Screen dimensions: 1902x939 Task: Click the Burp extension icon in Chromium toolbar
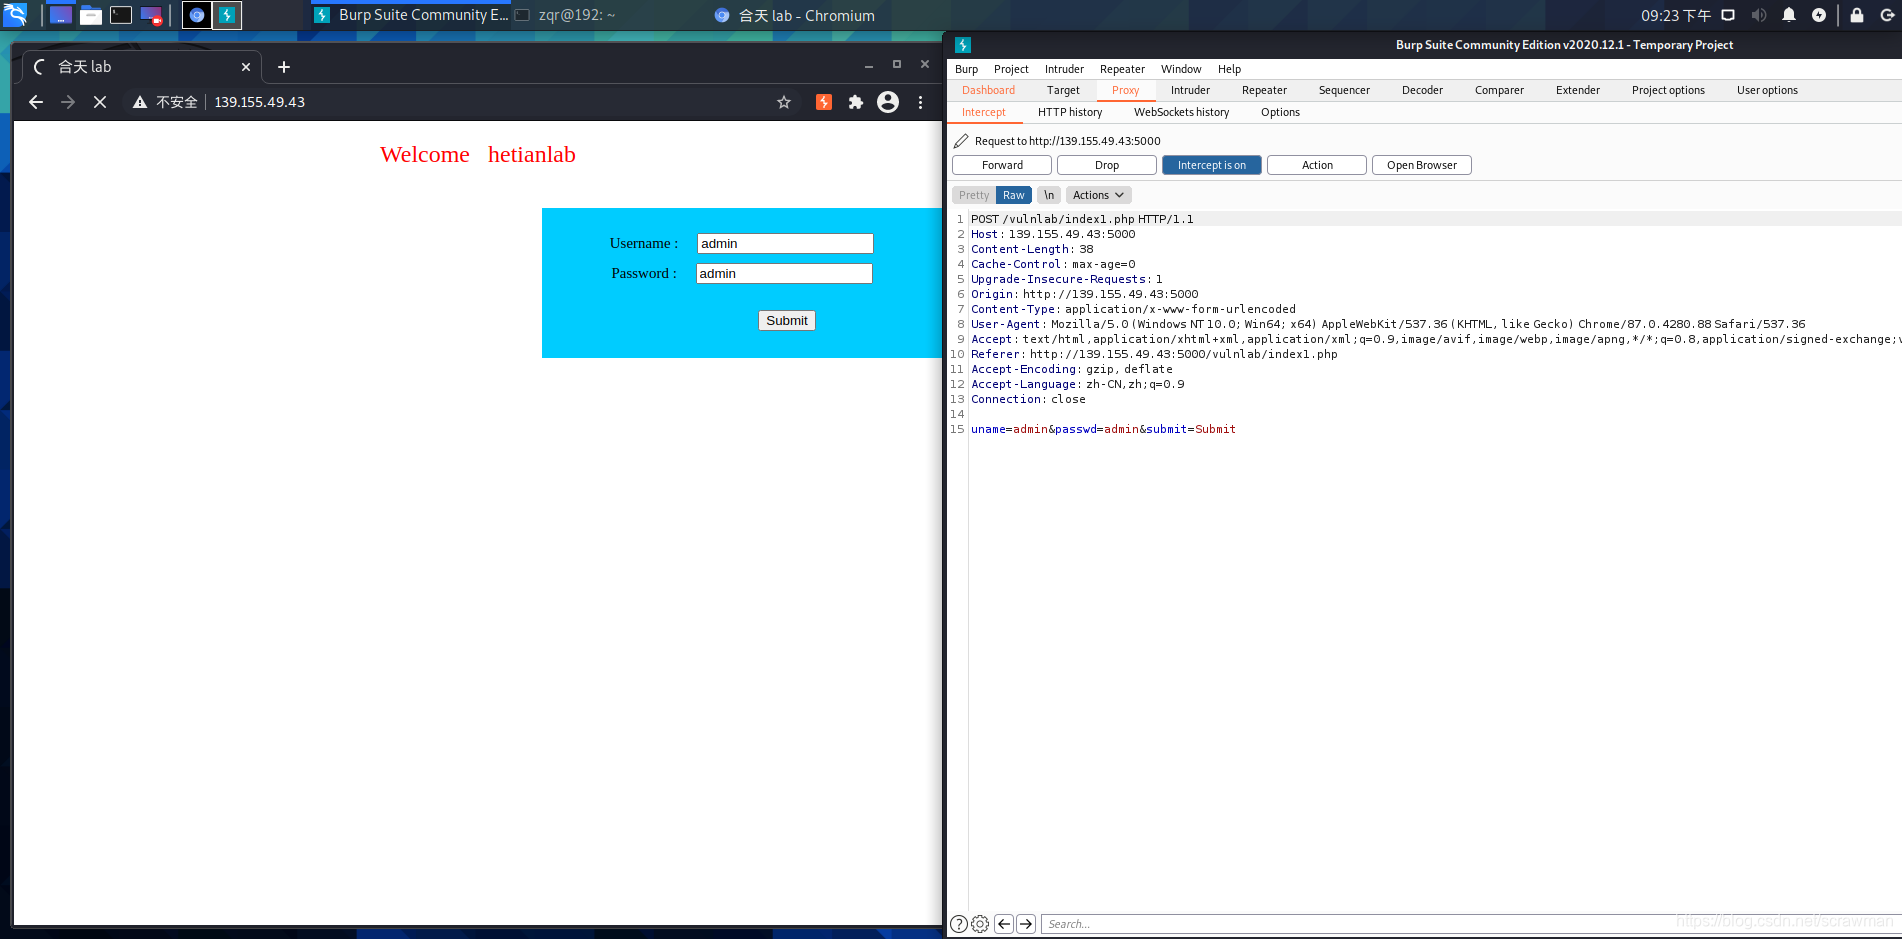824,102
